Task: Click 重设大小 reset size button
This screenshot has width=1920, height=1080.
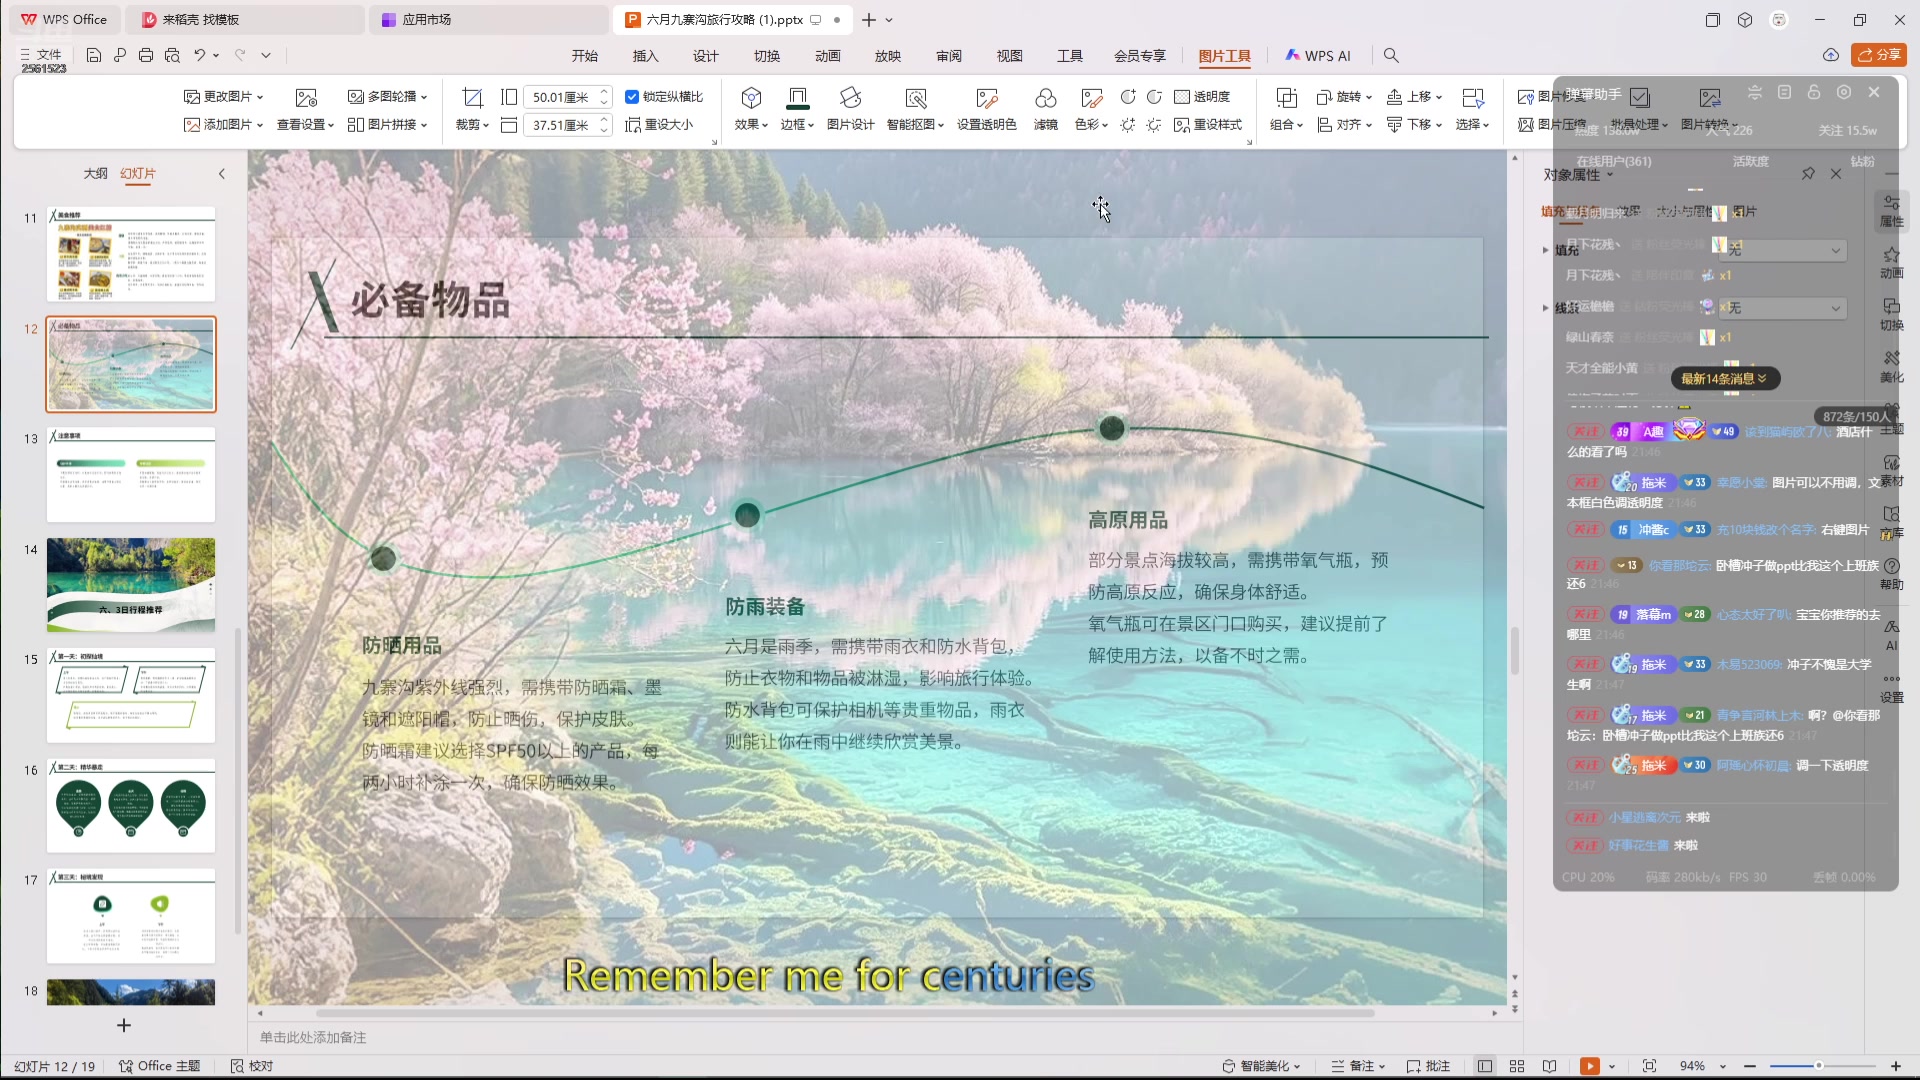Action: pos(659,125)
